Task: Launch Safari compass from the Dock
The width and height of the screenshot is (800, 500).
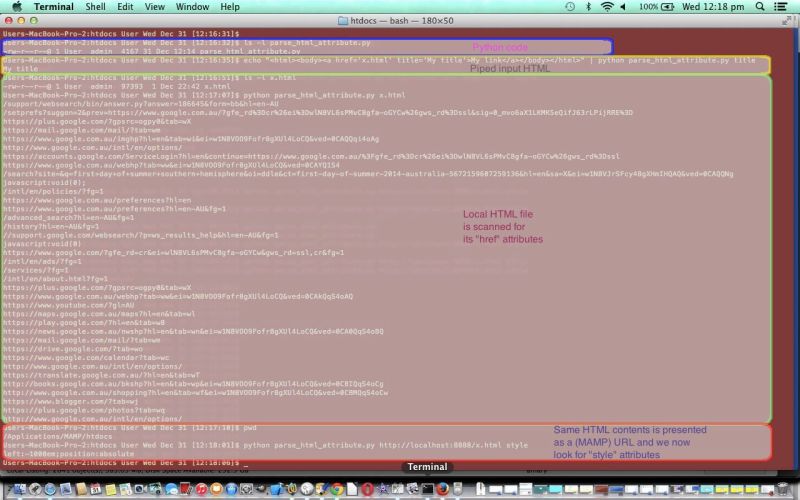Action: tap(50, 489)
